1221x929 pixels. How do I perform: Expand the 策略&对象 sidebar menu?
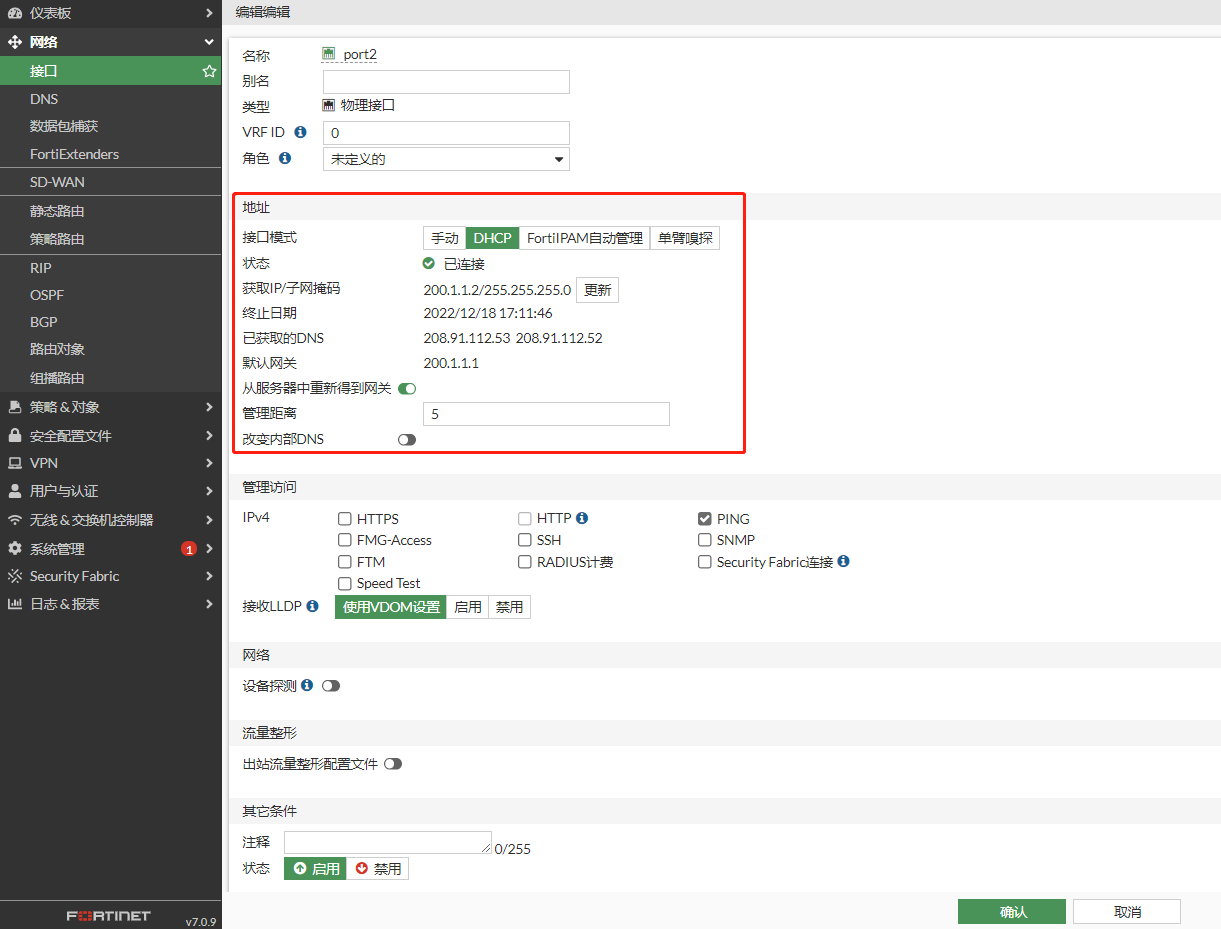click(110, 407)
